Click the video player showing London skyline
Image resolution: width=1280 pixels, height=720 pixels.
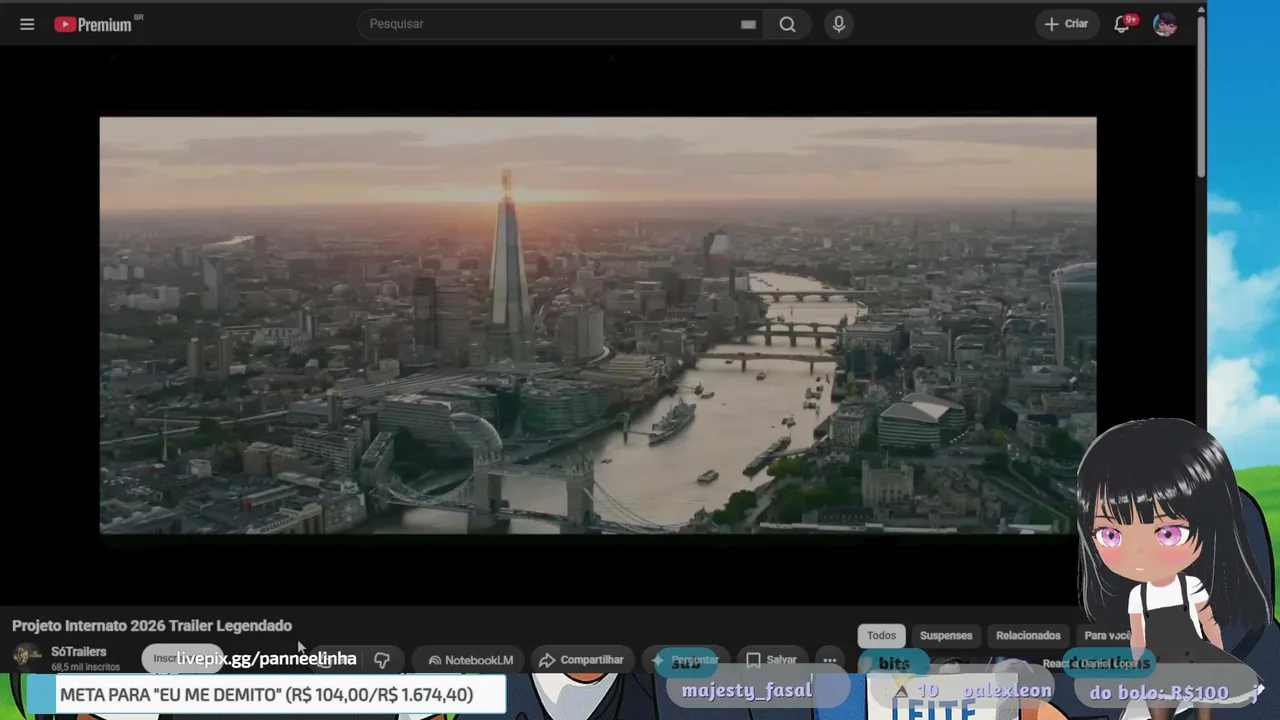(597, 325)
